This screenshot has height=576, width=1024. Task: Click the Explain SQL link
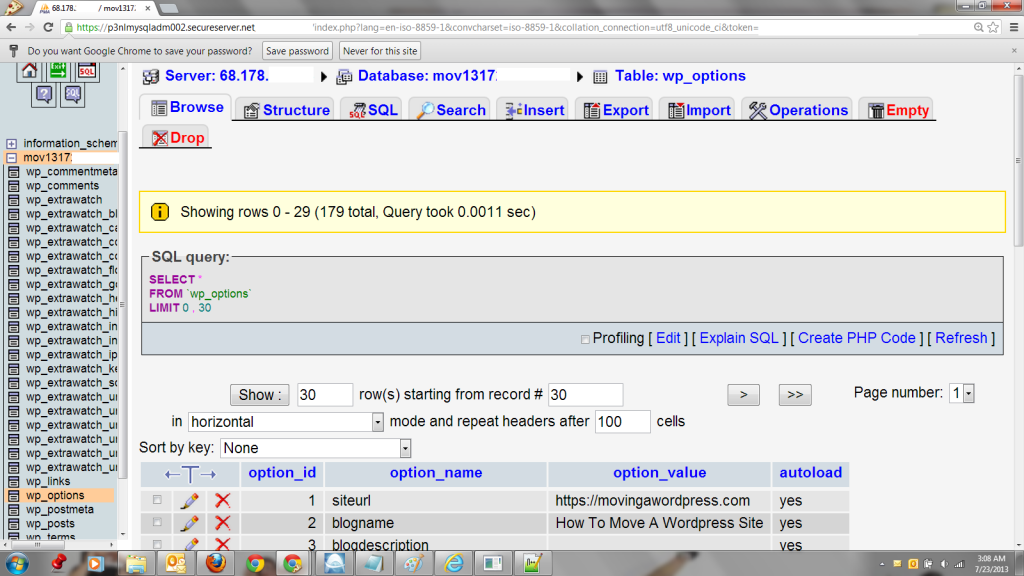click(739, 338)
